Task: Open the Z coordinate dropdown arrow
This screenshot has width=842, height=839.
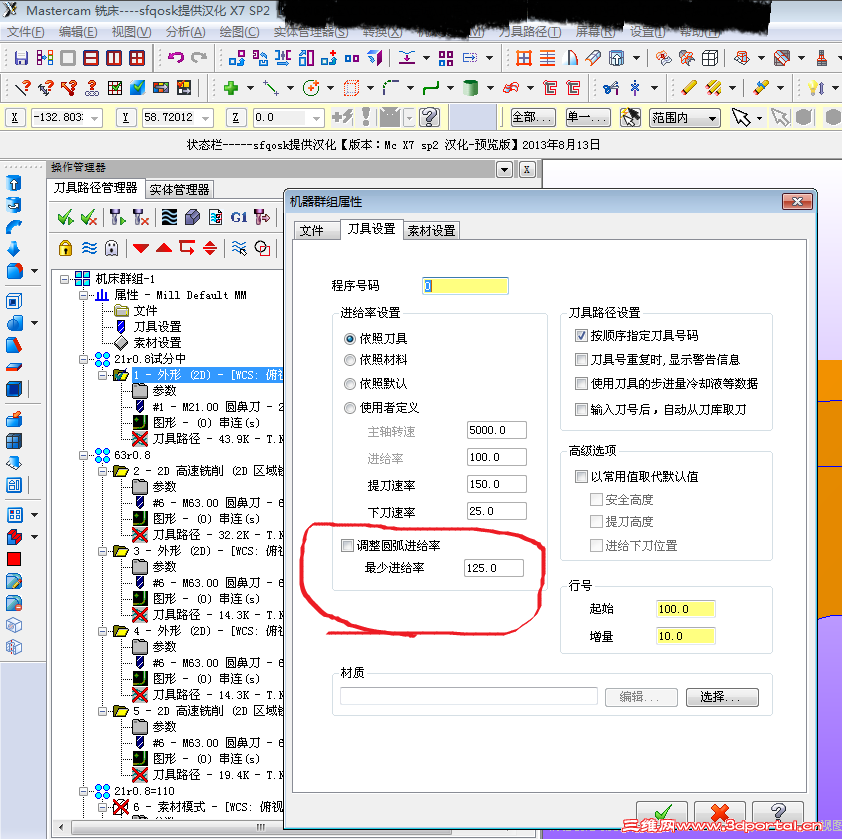Action: (x=316, y=118)
